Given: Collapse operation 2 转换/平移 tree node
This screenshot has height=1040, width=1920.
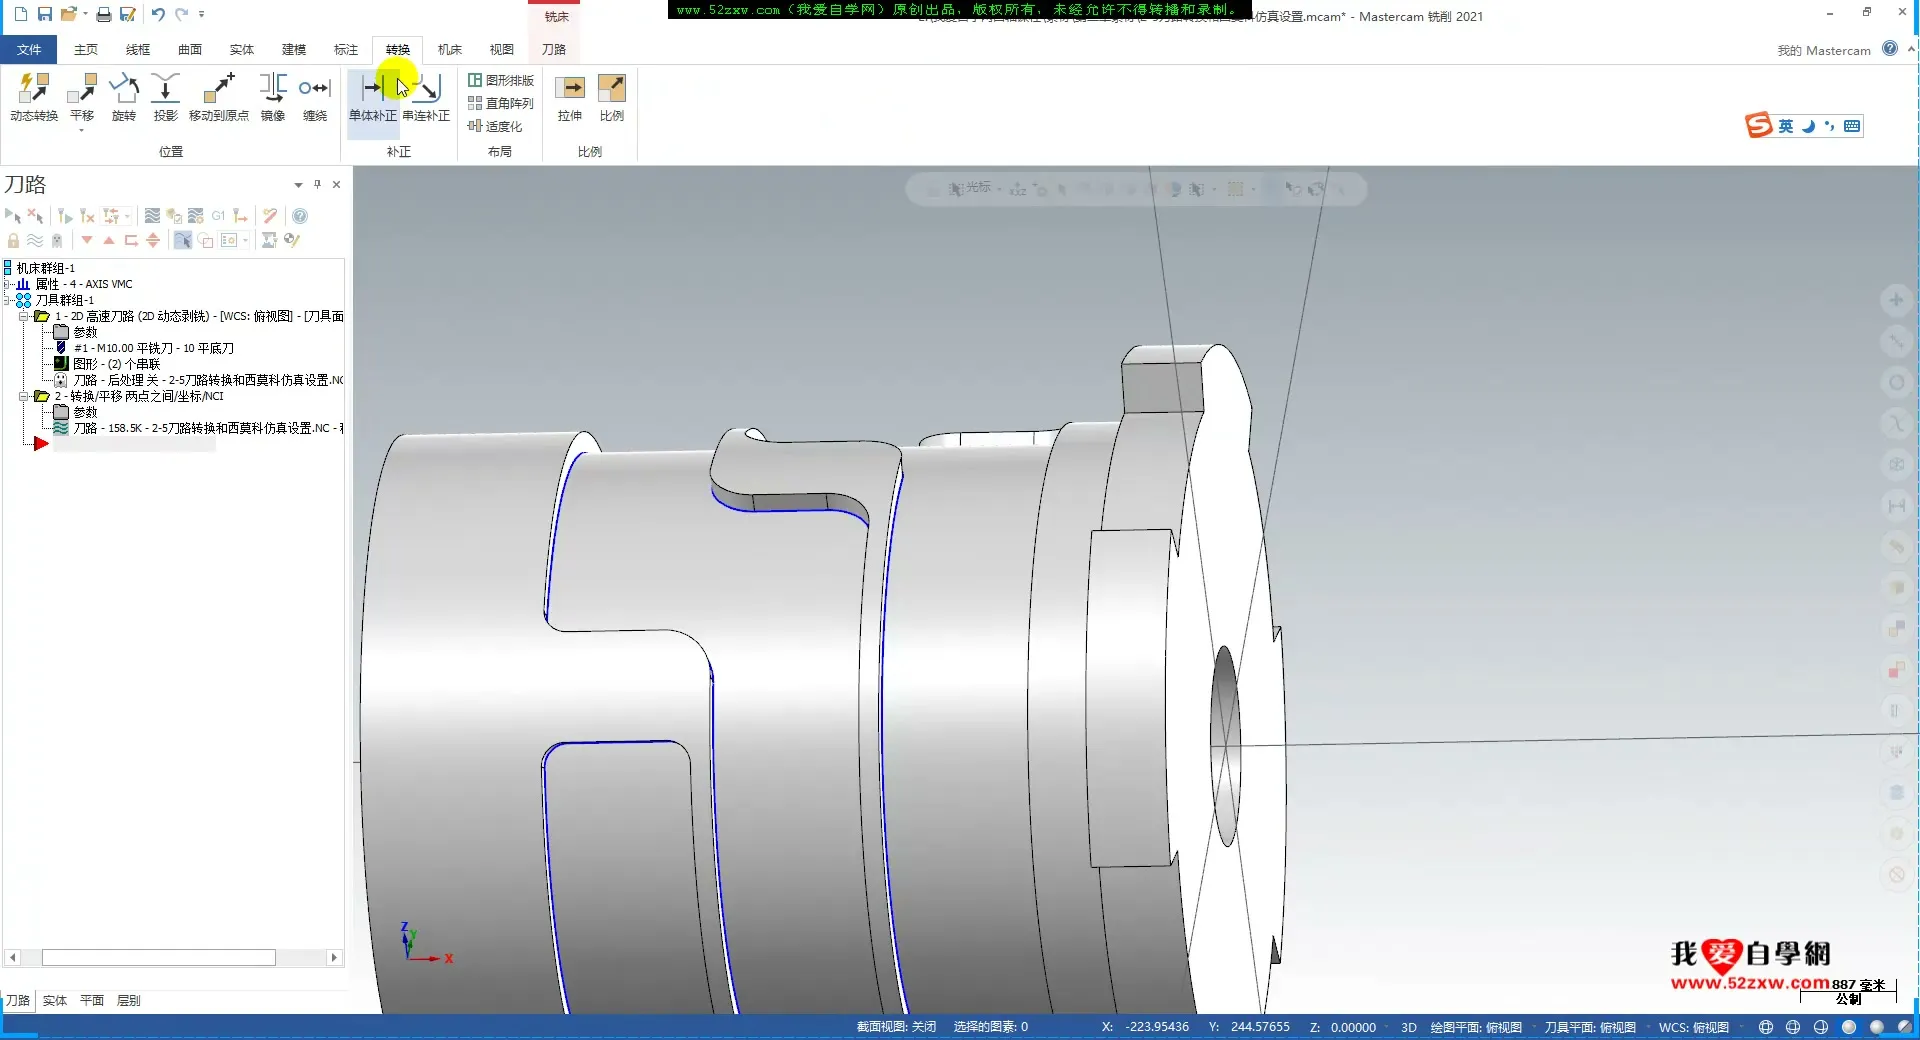Looking at the screenshot, I should coord(24,396).
